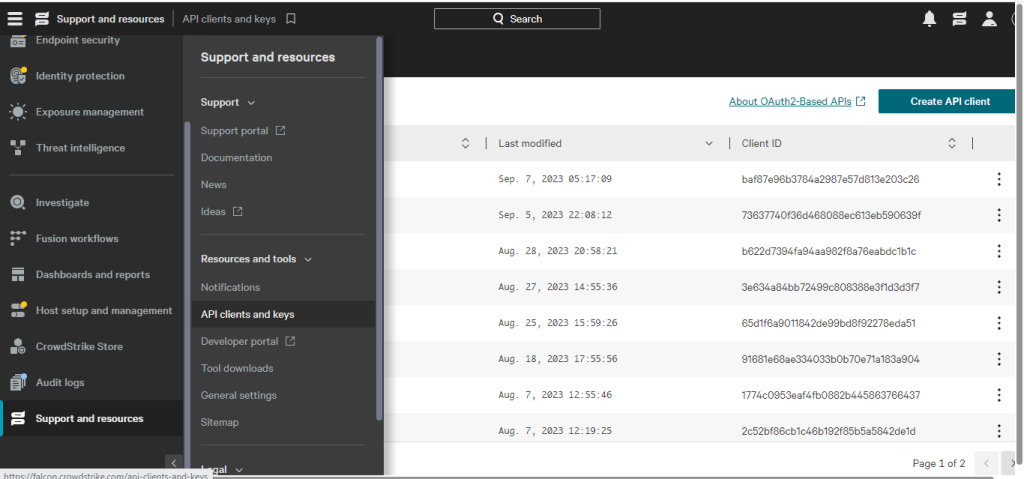Select the Sep. 5, 2023 22:08:12 timestamp
The height and width of the screenshot is (479, 1024).
(554, 215)
